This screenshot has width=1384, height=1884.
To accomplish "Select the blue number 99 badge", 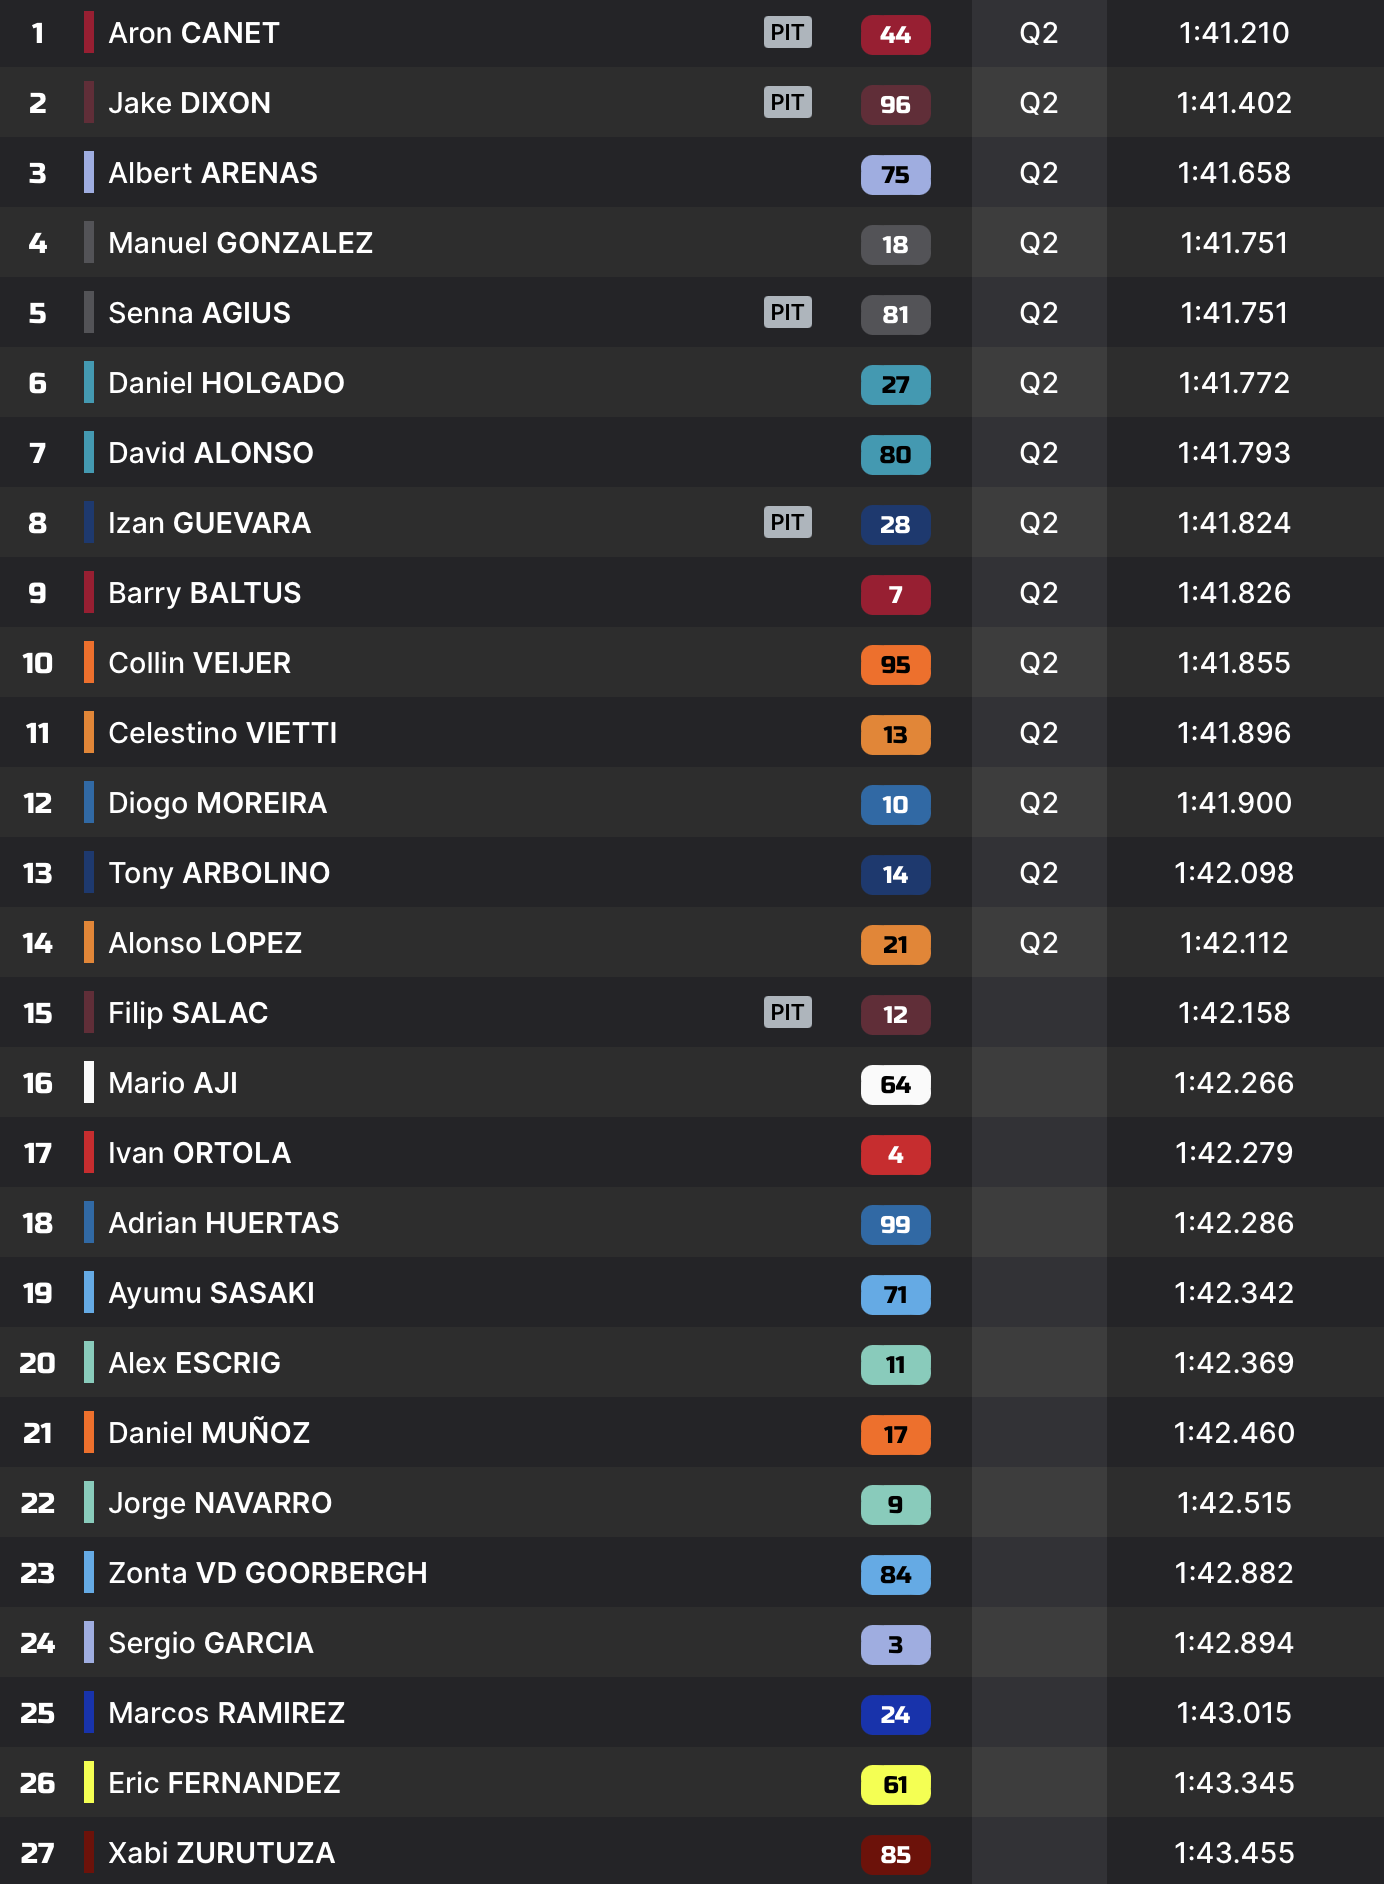I will click(x=895, y=1225).
